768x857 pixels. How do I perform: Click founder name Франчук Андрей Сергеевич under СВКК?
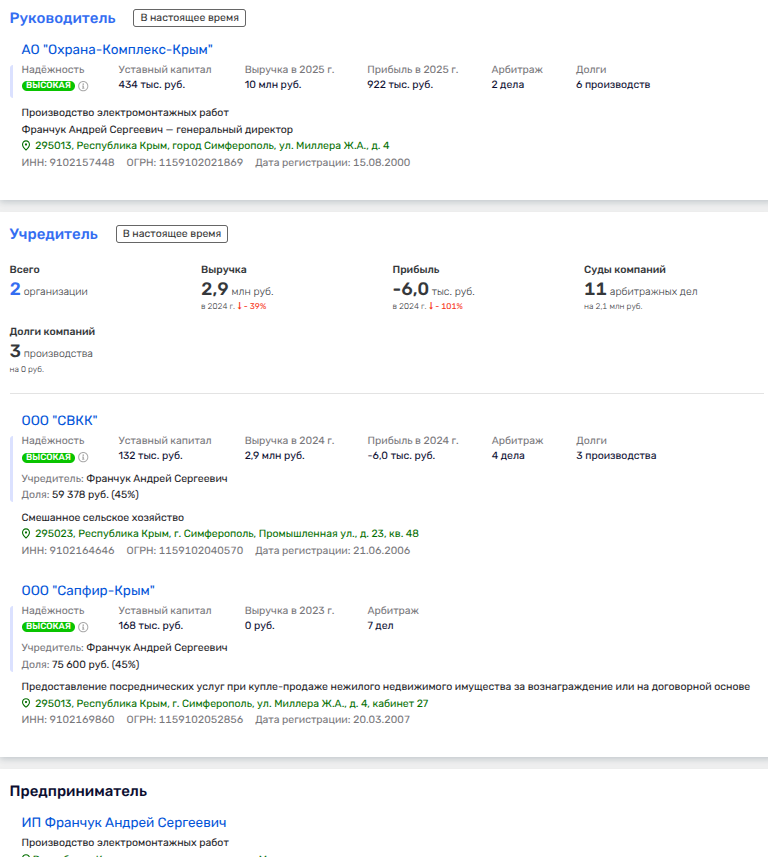[x=157, y=479]
